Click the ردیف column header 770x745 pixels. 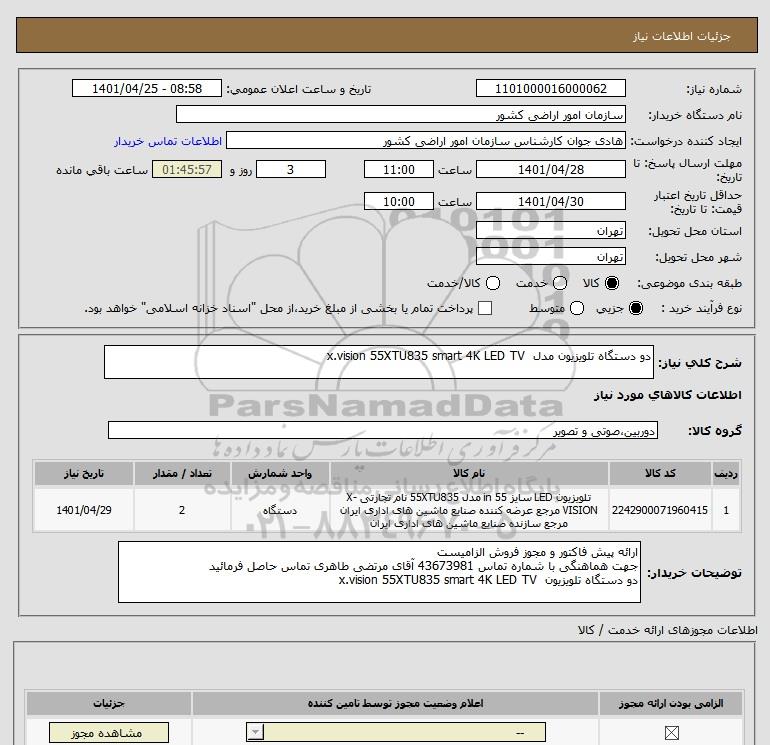click(x=726, y=473)
